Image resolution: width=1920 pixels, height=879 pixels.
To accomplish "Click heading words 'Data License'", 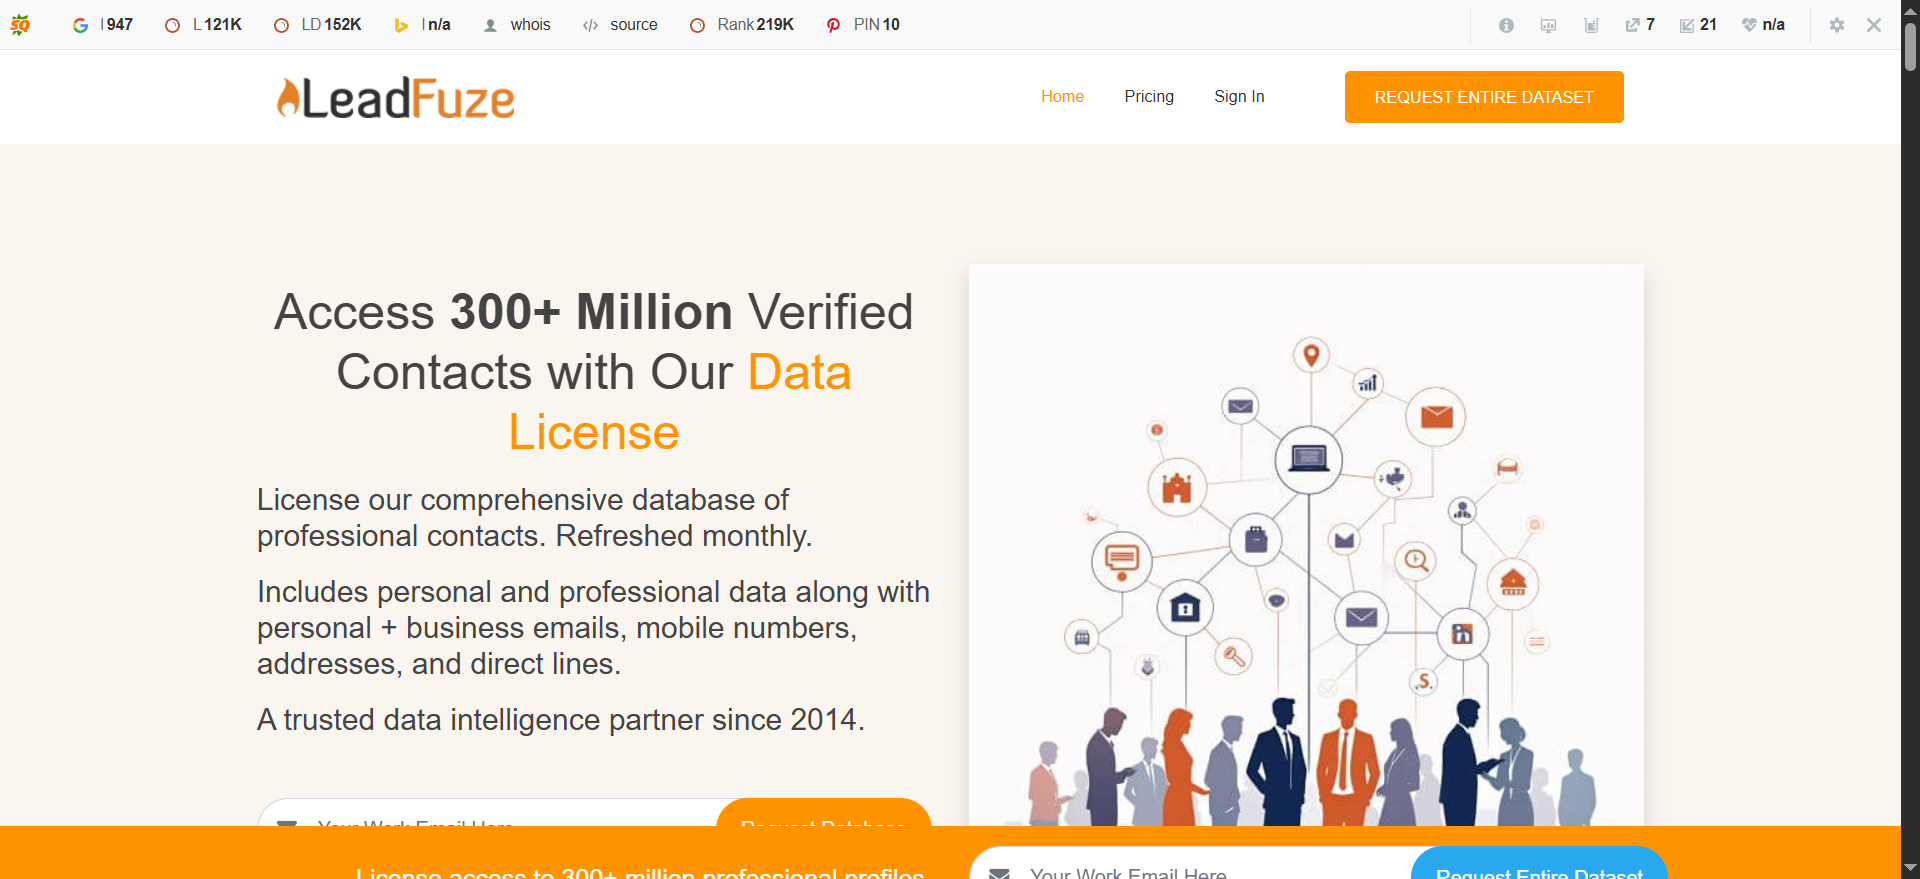I will pos(680,402).
